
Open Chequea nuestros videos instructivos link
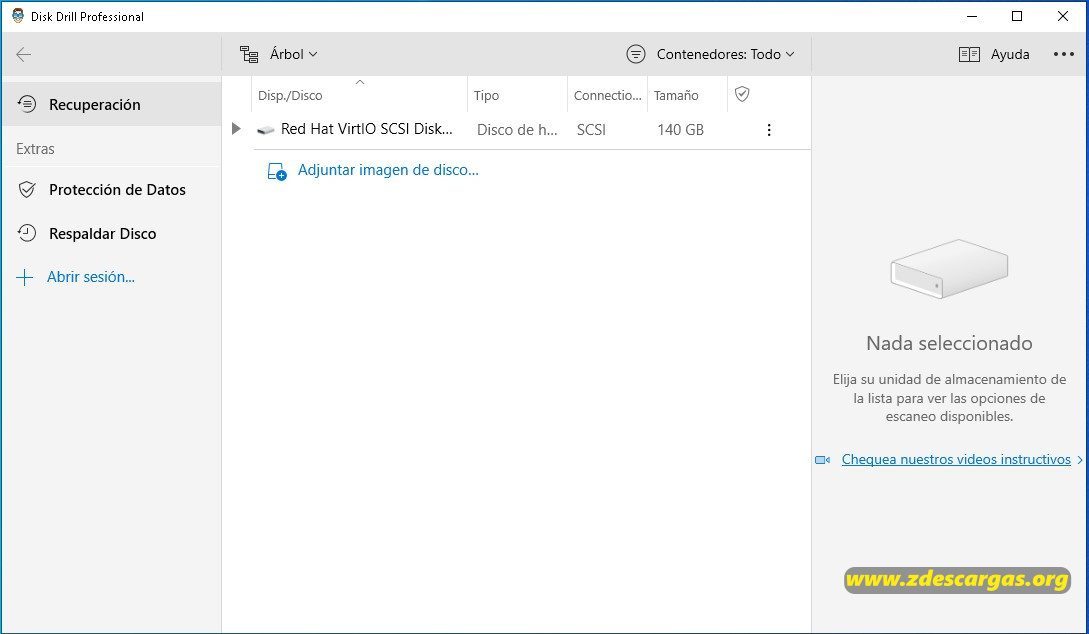(x=956, y=459)
